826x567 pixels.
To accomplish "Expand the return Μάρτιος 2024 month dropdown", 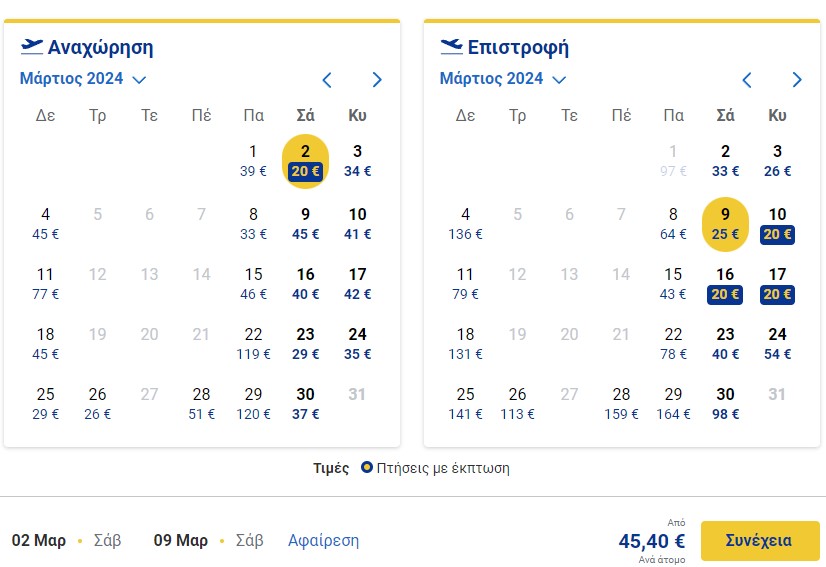I will (x=503, y=79).
